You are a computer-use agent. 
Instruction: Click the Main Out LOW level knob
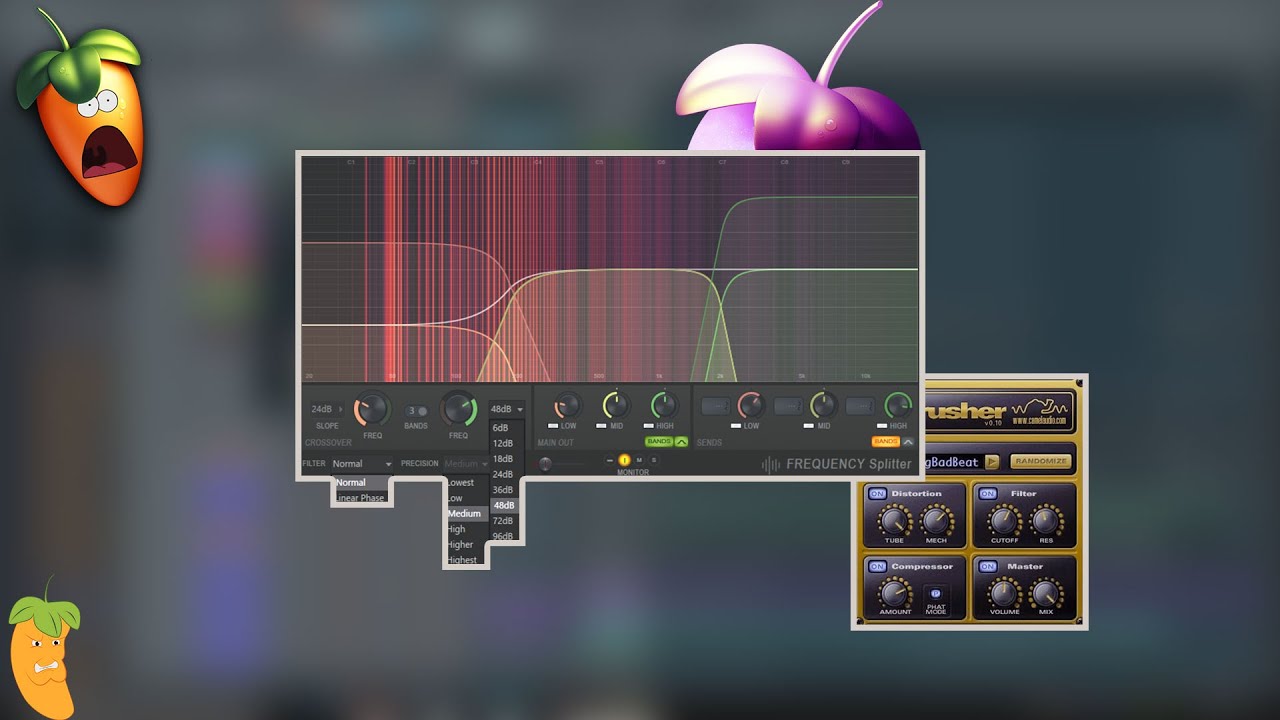(x=567, y=405)
